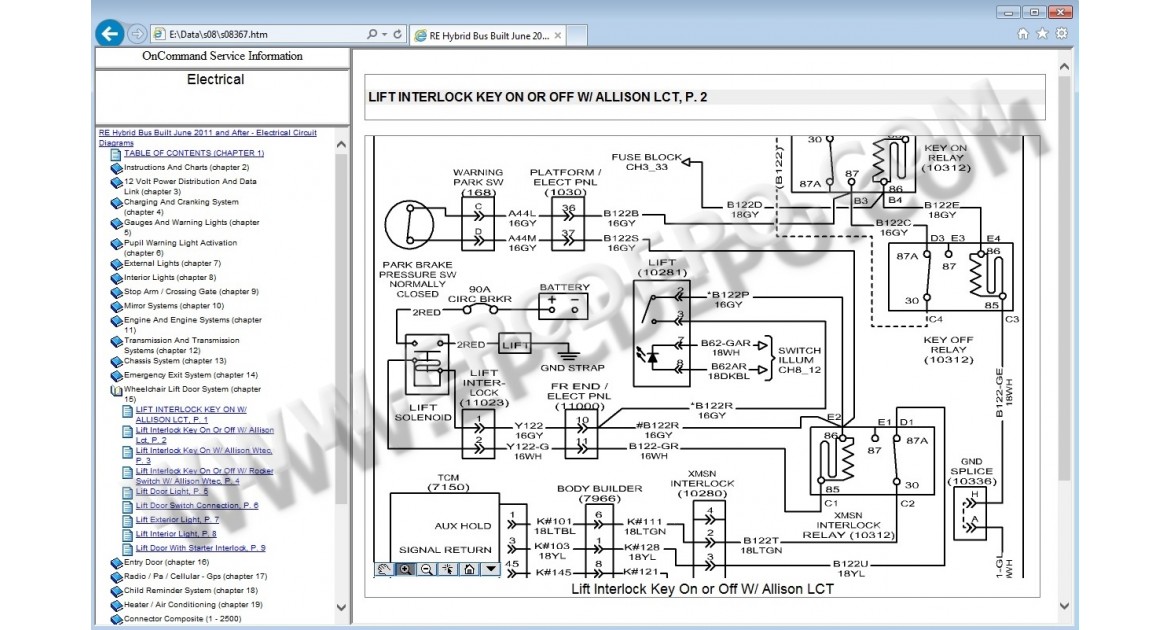Click the diagram title LIFT INTERLOCK KEY ON OR OFF
Screen dimensions: 1170x630
pos(537,97)
